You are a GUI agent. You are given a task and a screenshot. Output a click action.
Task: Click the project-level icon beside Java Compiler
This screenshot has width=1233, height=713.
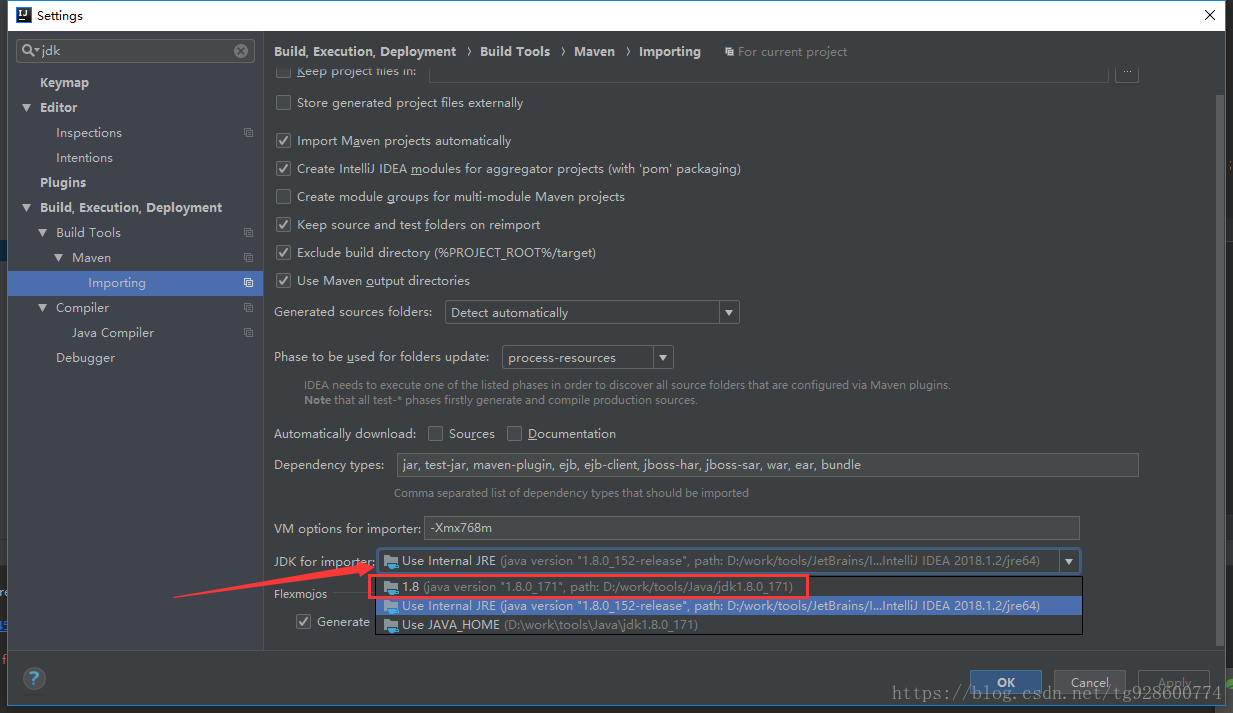point(248,333)
